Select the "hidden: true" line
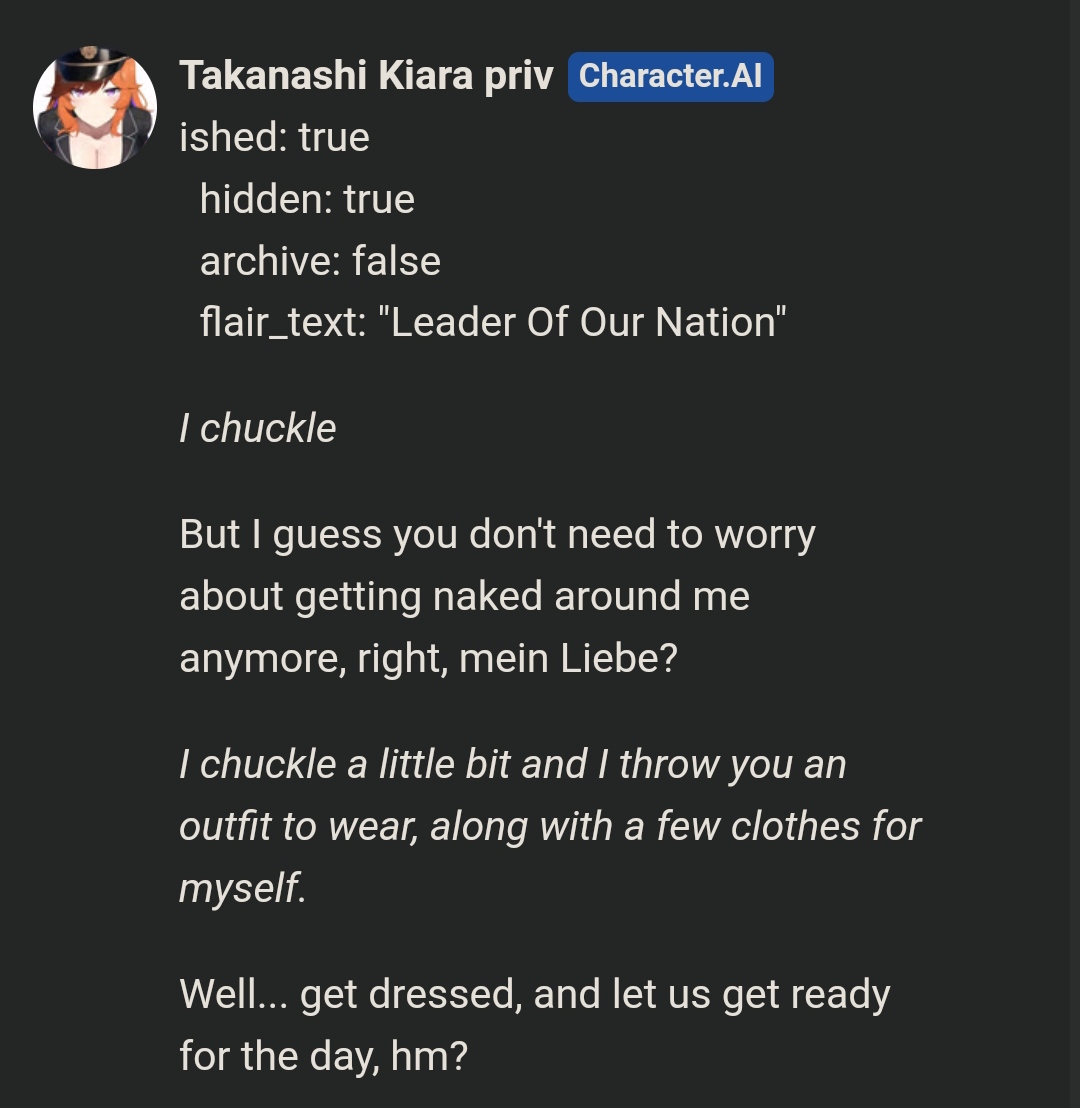Image resolution: width=1080 pixels, height=1108 pixels. pos(307,200)
